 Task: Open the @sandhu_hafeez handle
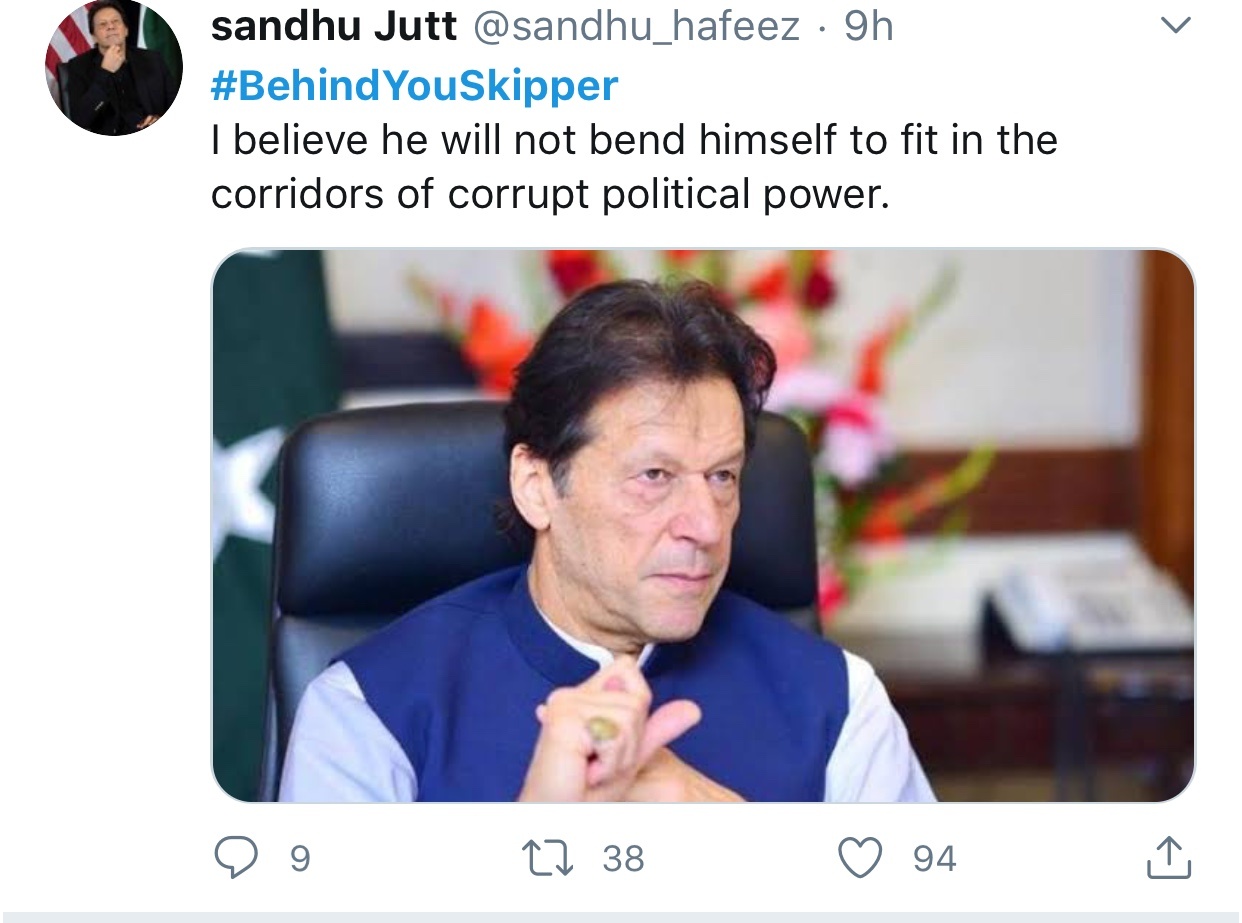point(636,28)
